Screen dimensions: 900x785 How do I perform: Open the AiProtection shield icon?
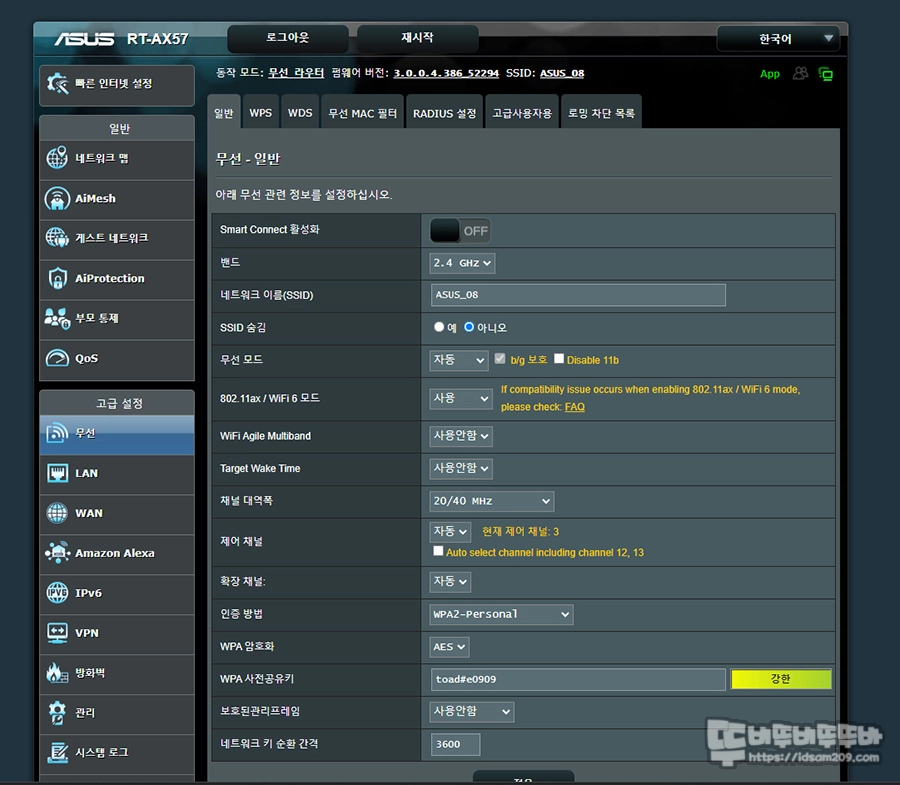pos(57,278)
